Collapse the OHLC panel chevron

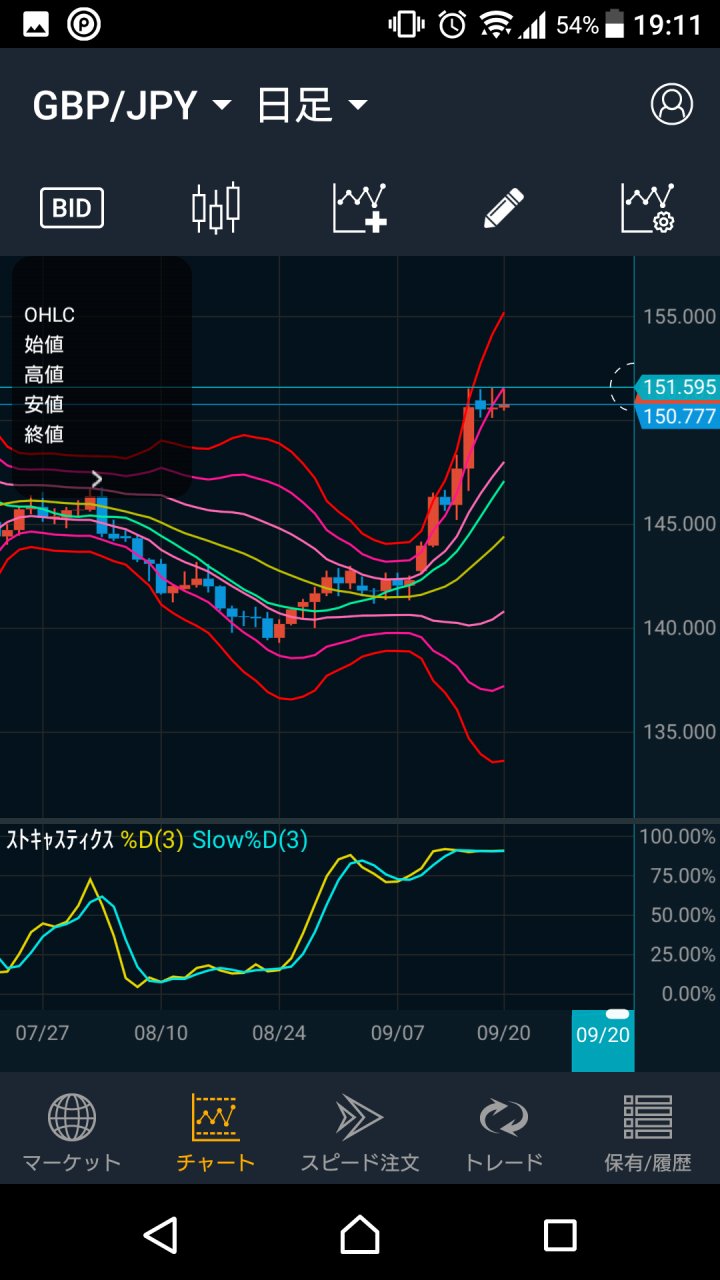(x=97, y=479)
